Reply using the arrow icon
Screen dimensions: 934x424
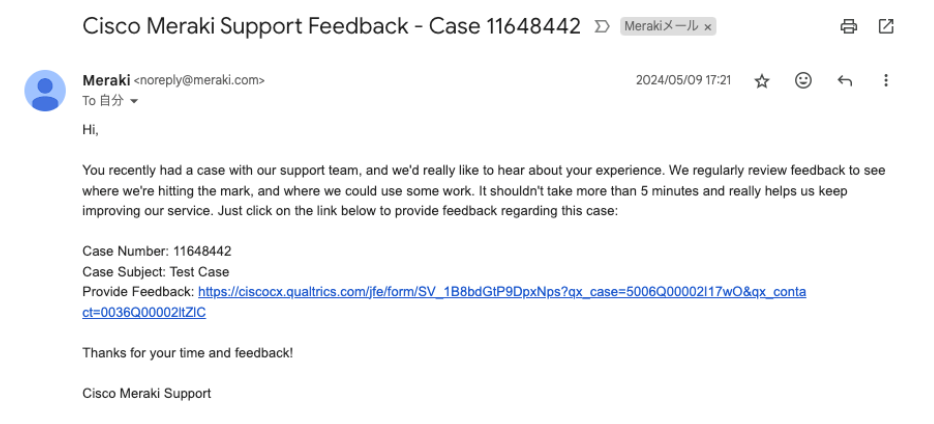point(845,81)
